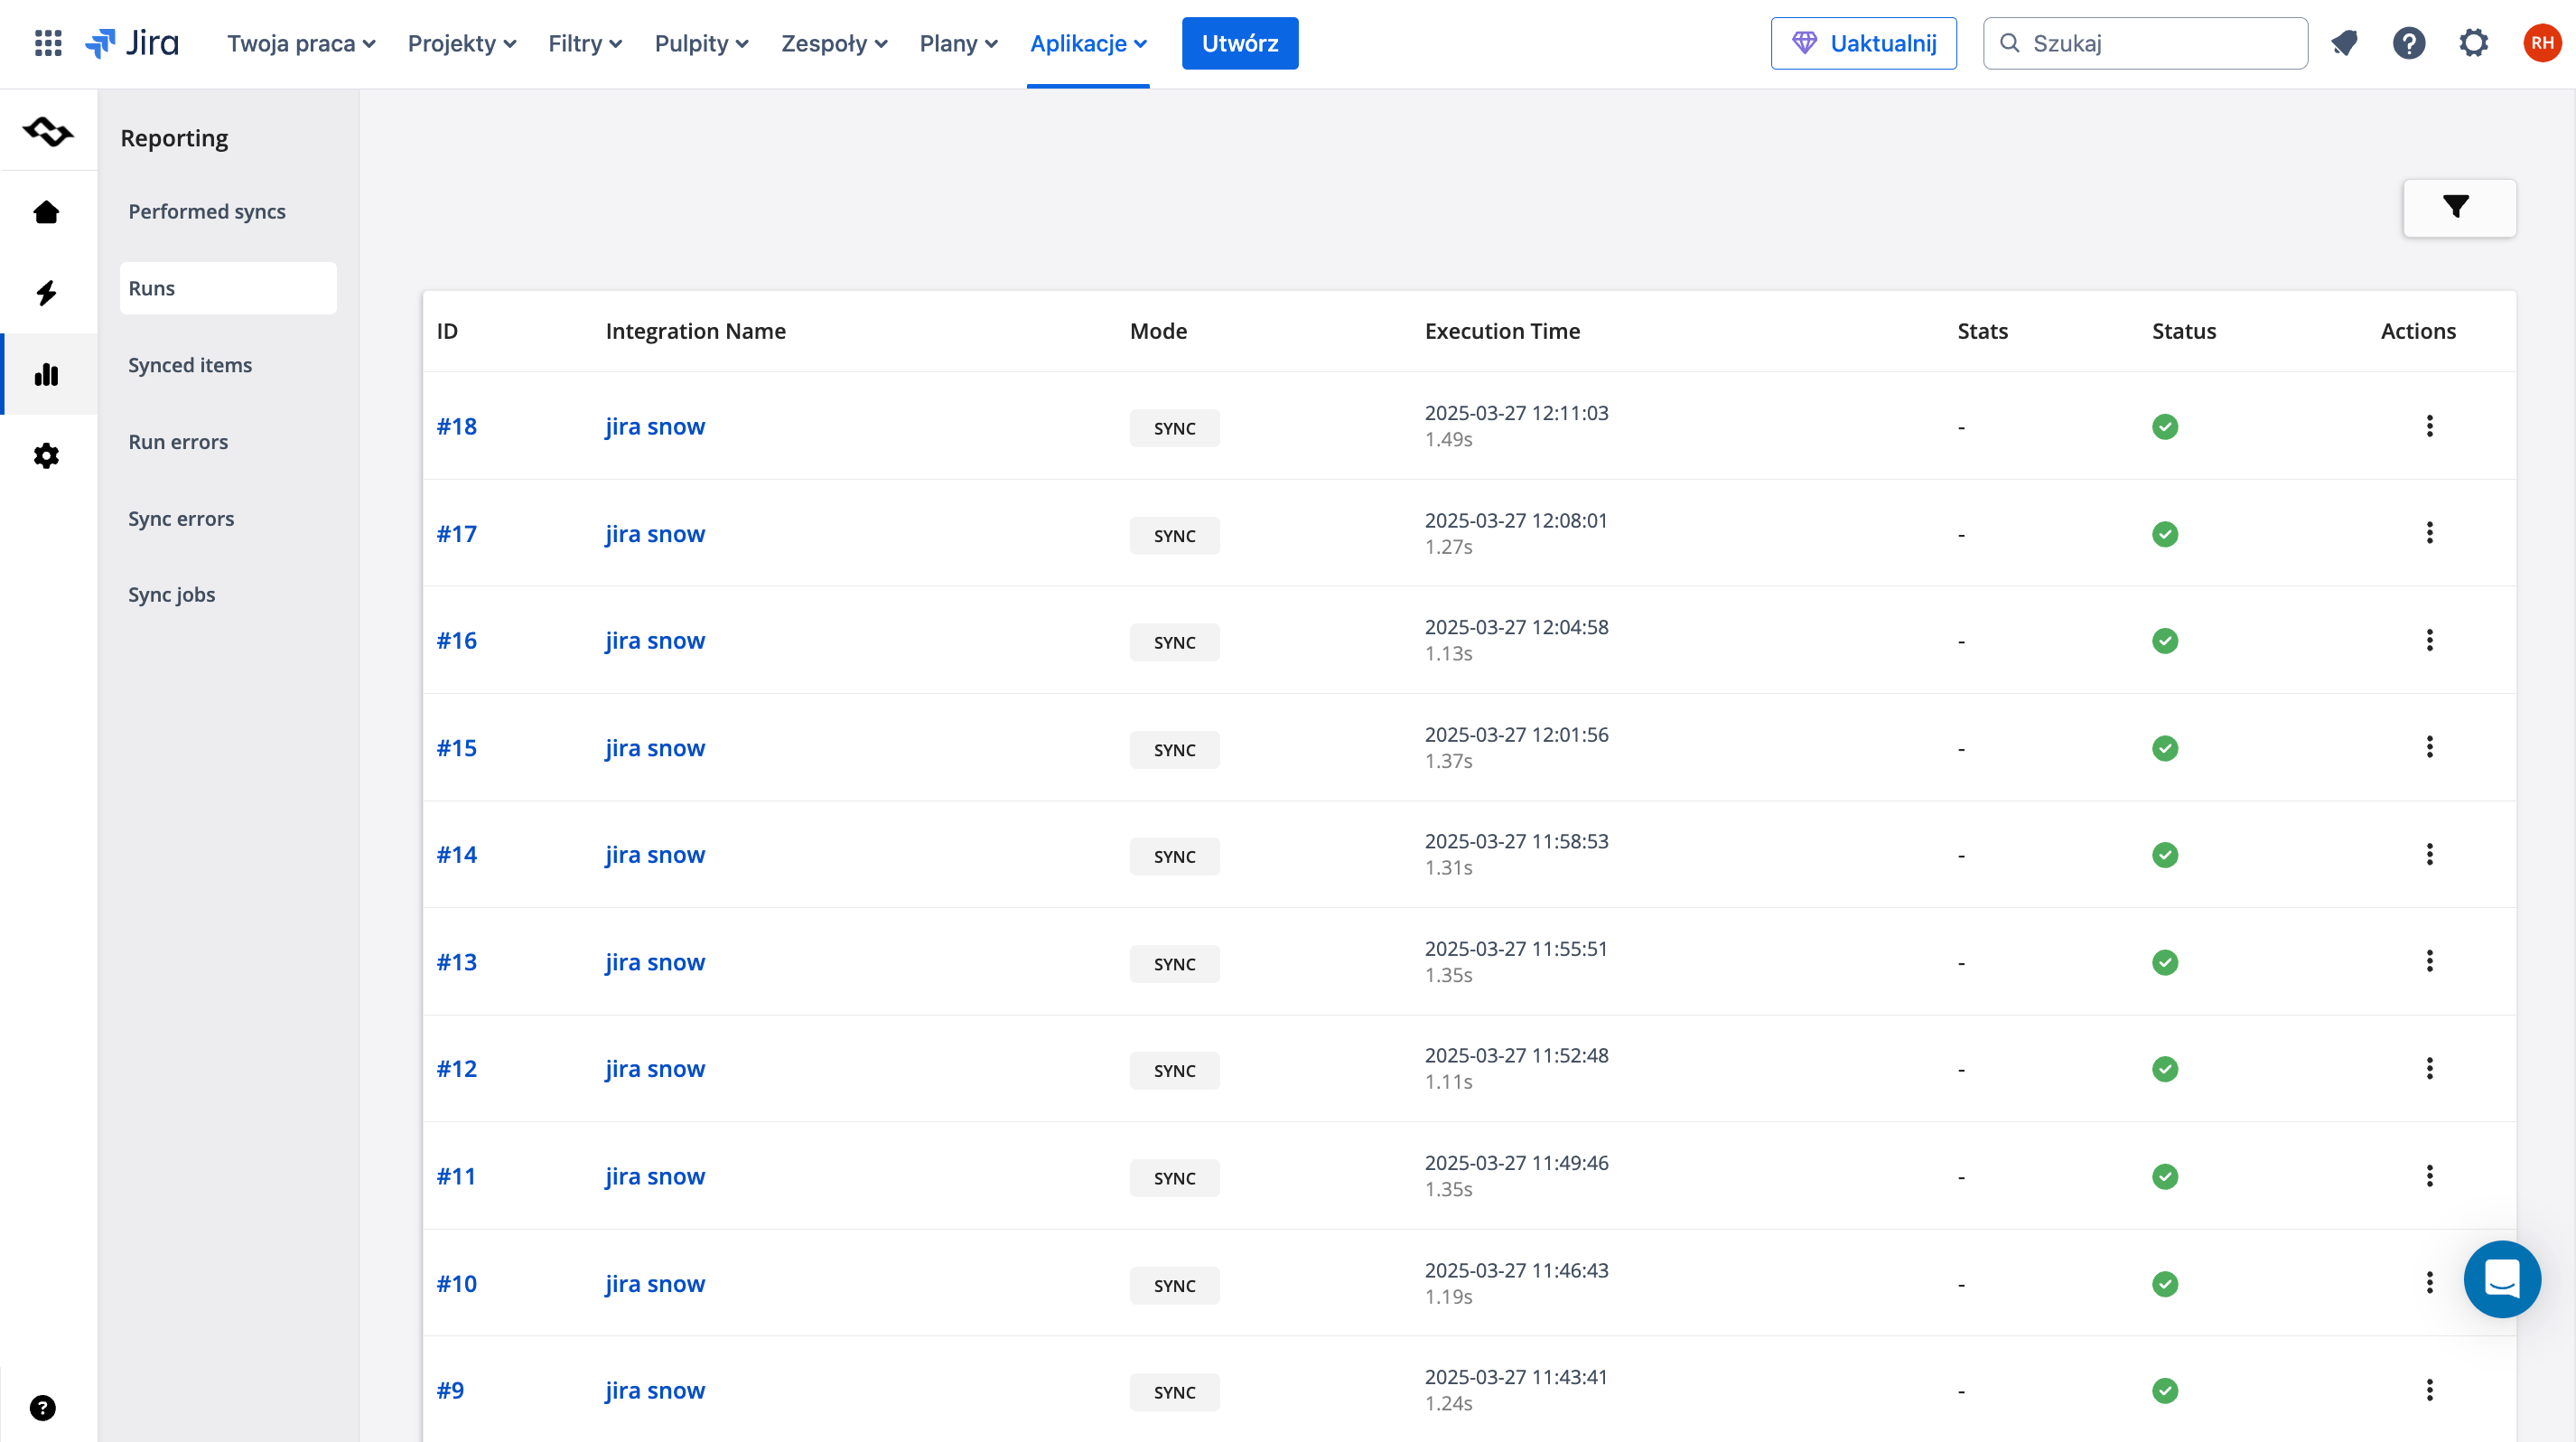This screenshot has height=1442, width=2576.
Task: Click the Uaktualnij upgrade button
Action: click(x=1864, y=43)
